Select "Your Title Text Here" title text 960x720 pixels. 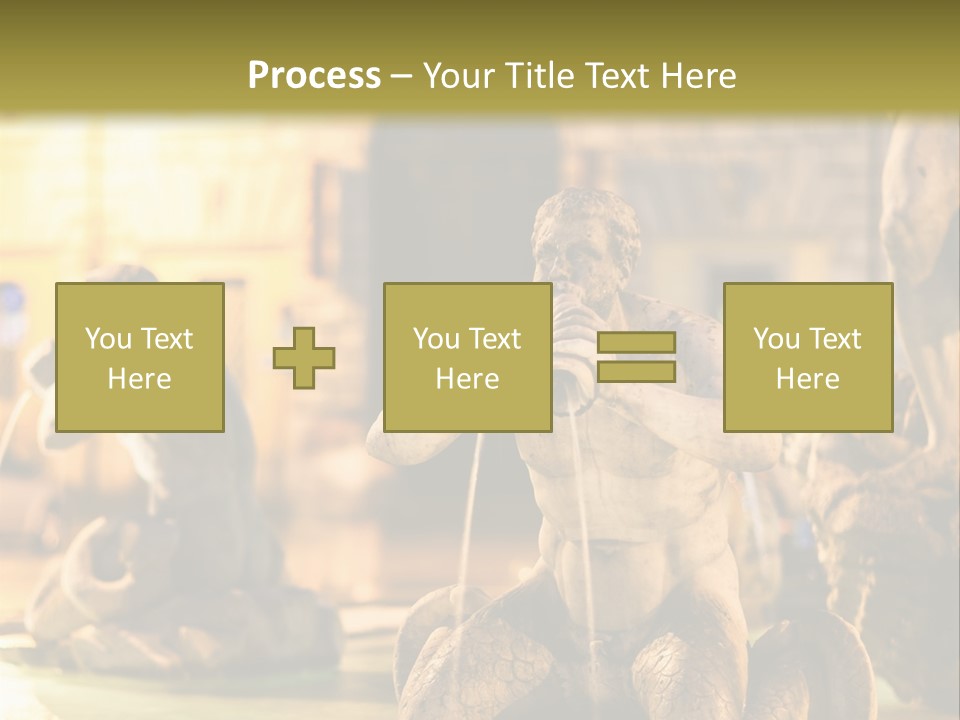[580, 75]
